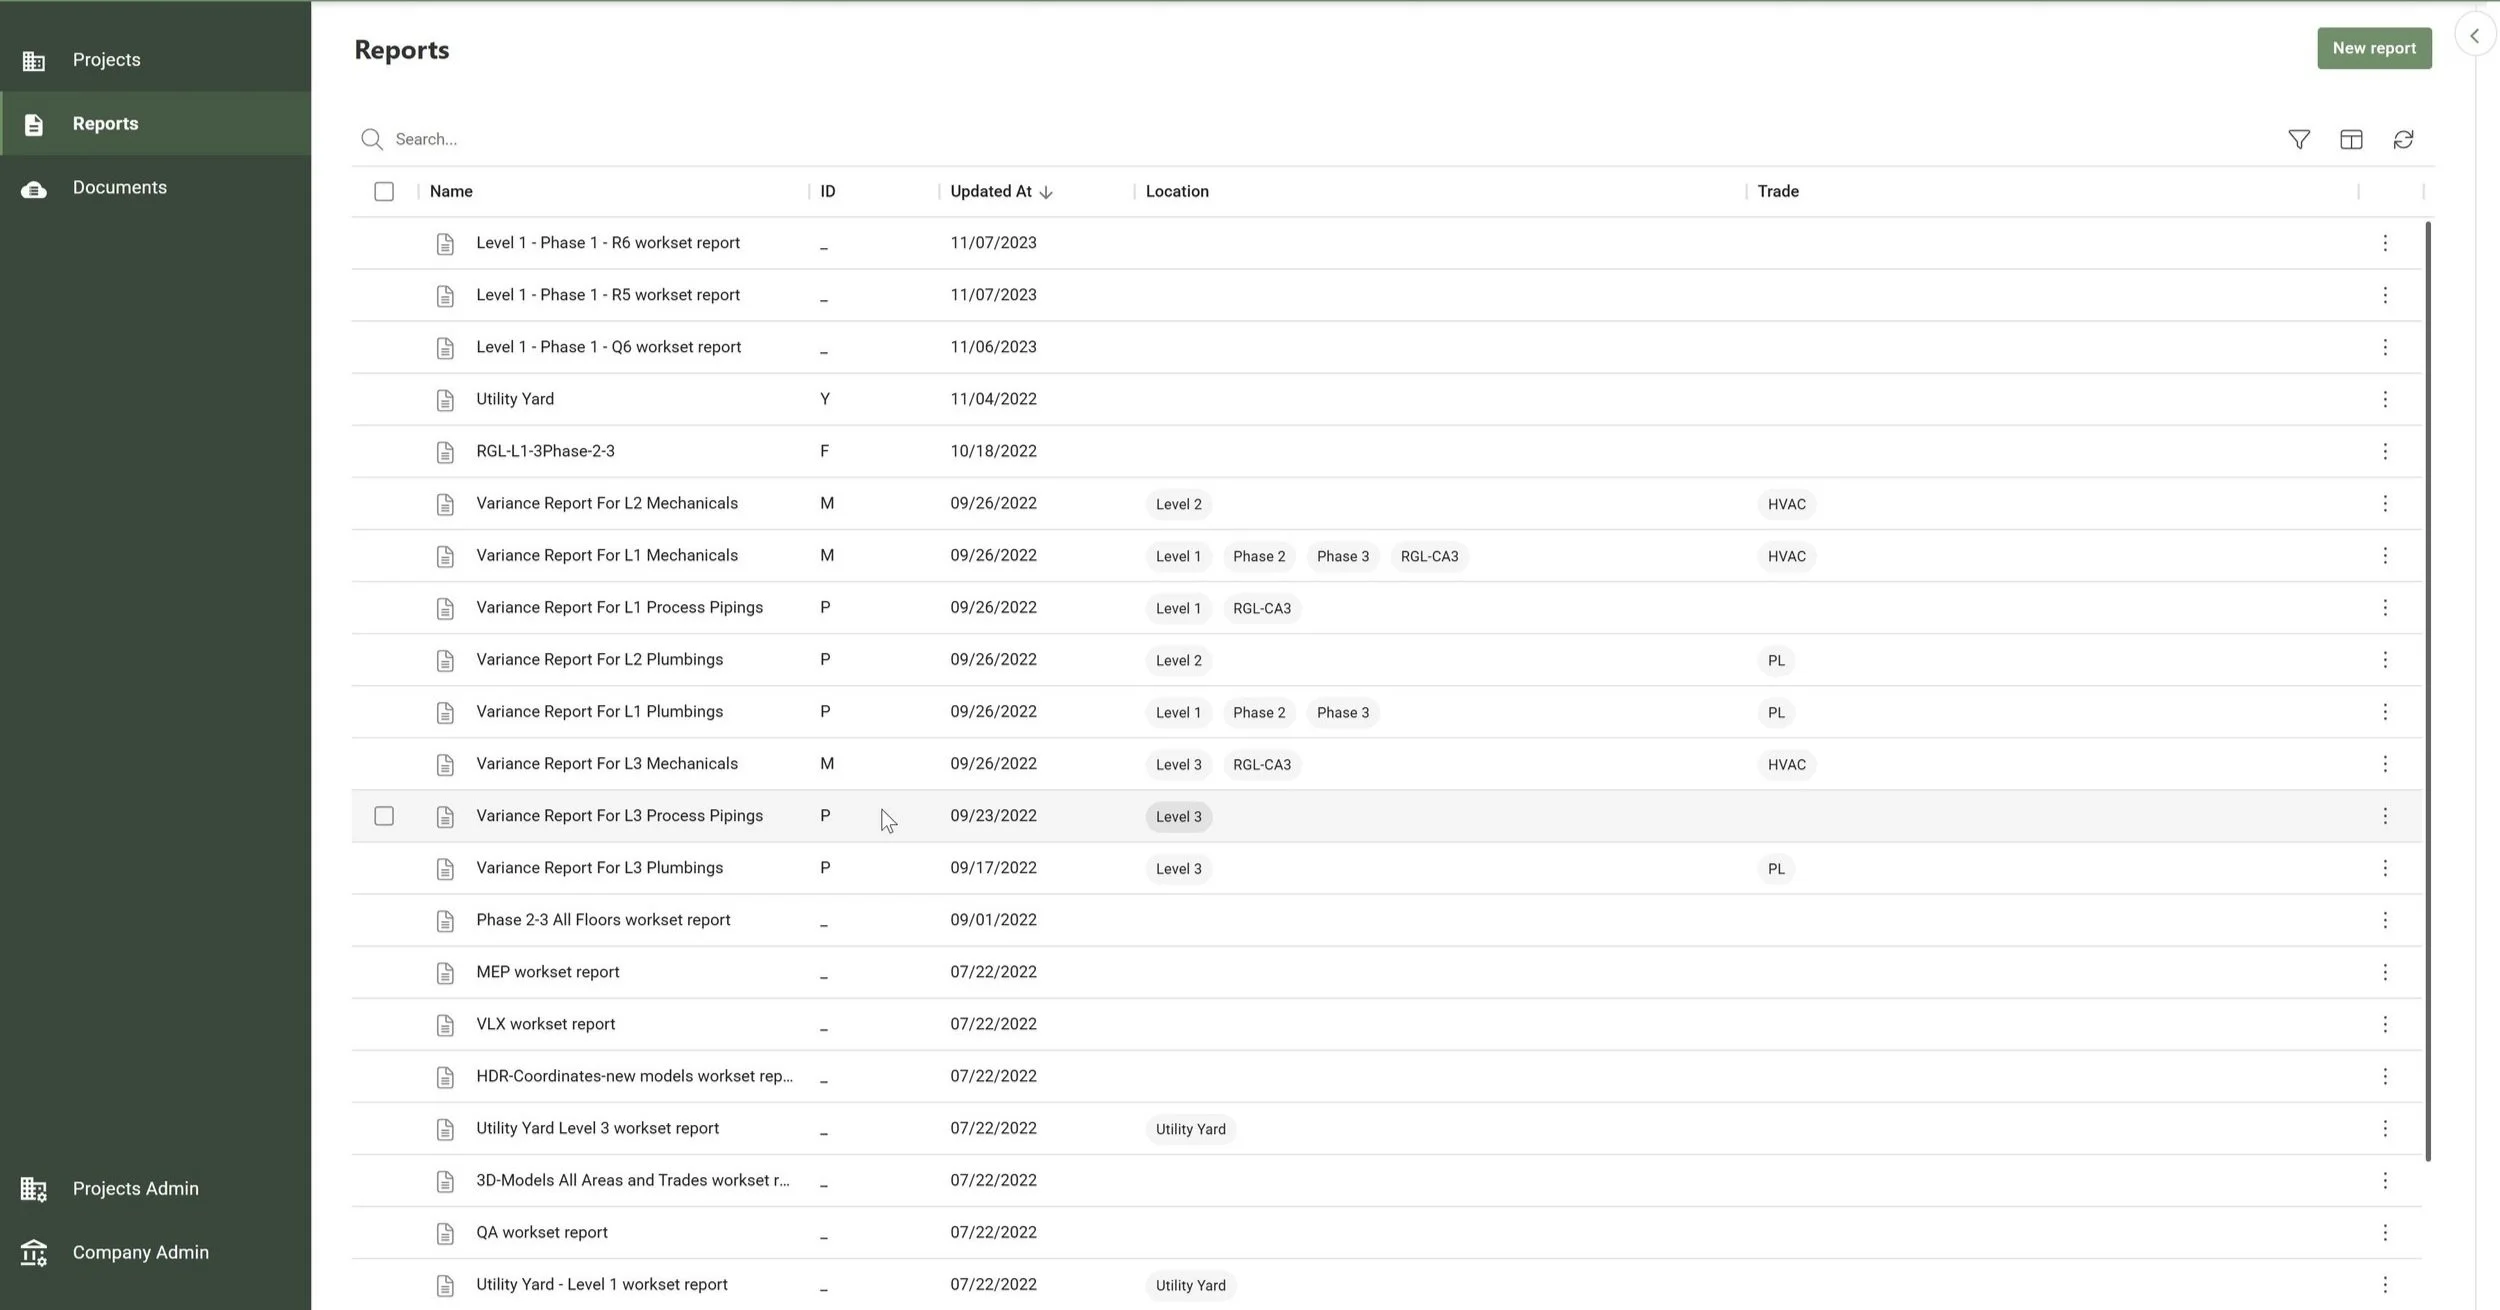Image resolution: width=2500 pixels, height=1310 pixels.
Task: Open three-dot menu for MEP workset report
Action: 2385,972
